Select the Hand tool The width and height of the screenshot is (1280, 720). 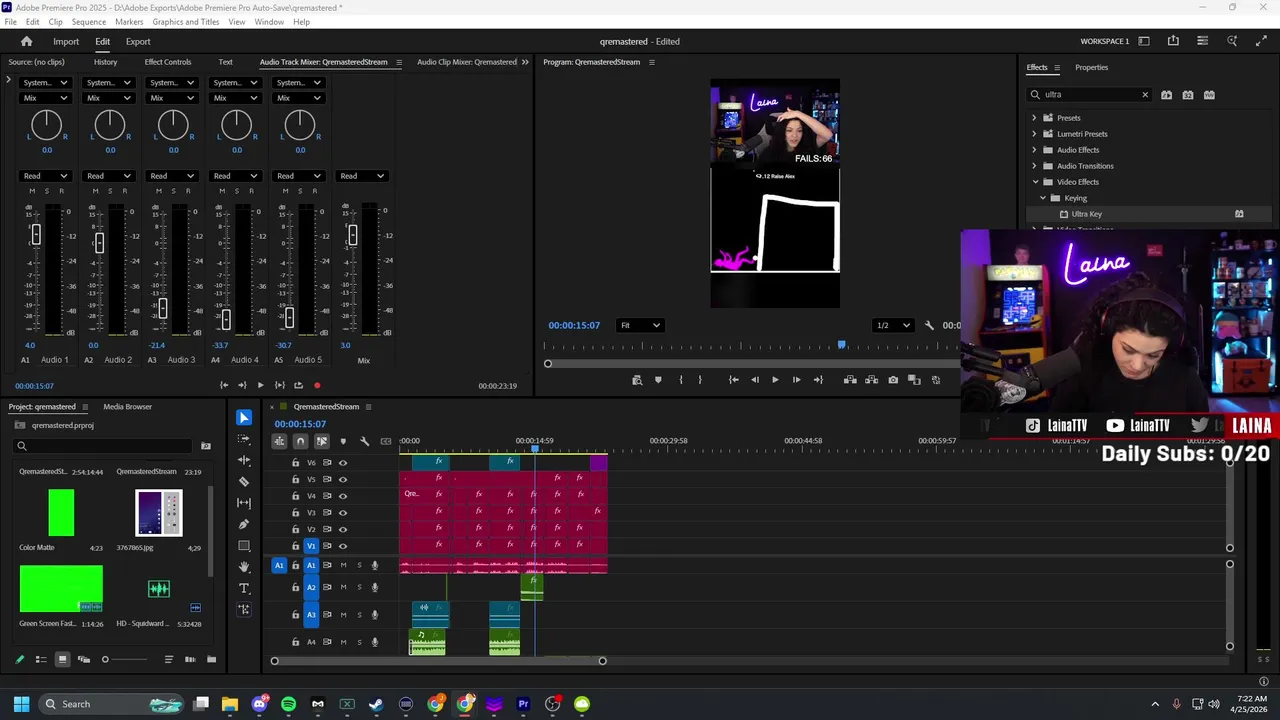pyautogui.click(x=244, y=567)
